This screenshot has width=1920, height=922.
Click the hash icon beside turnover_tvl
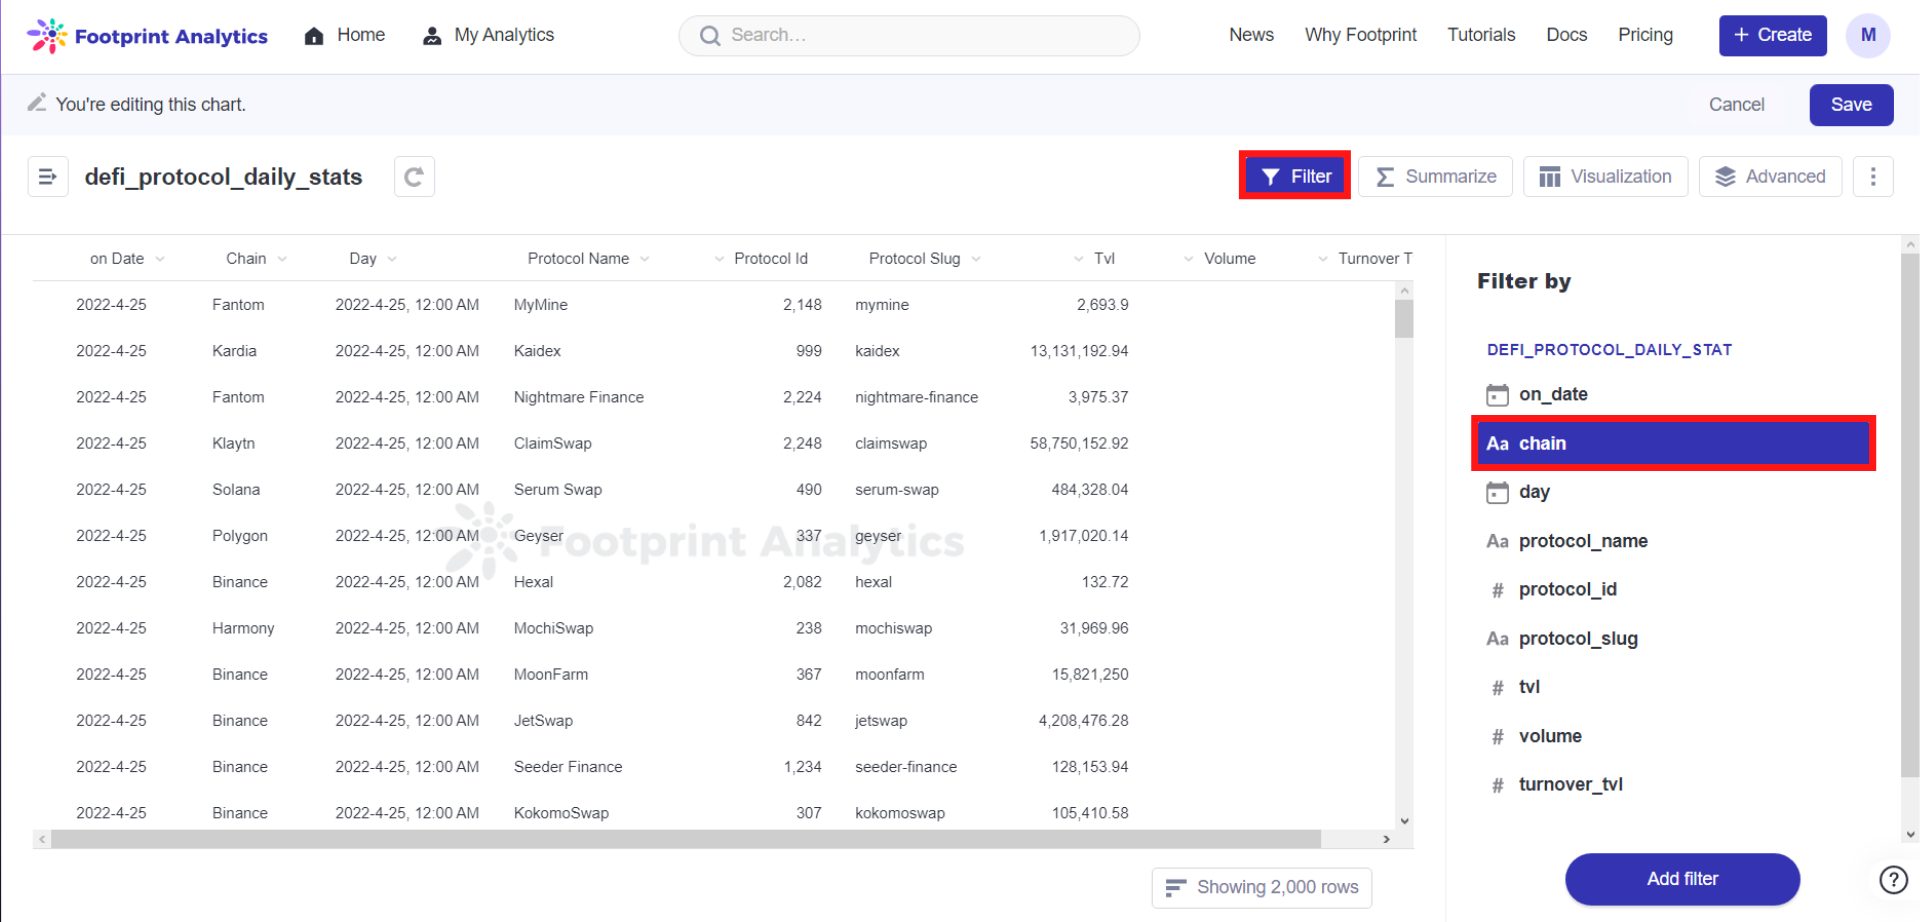1497,785
